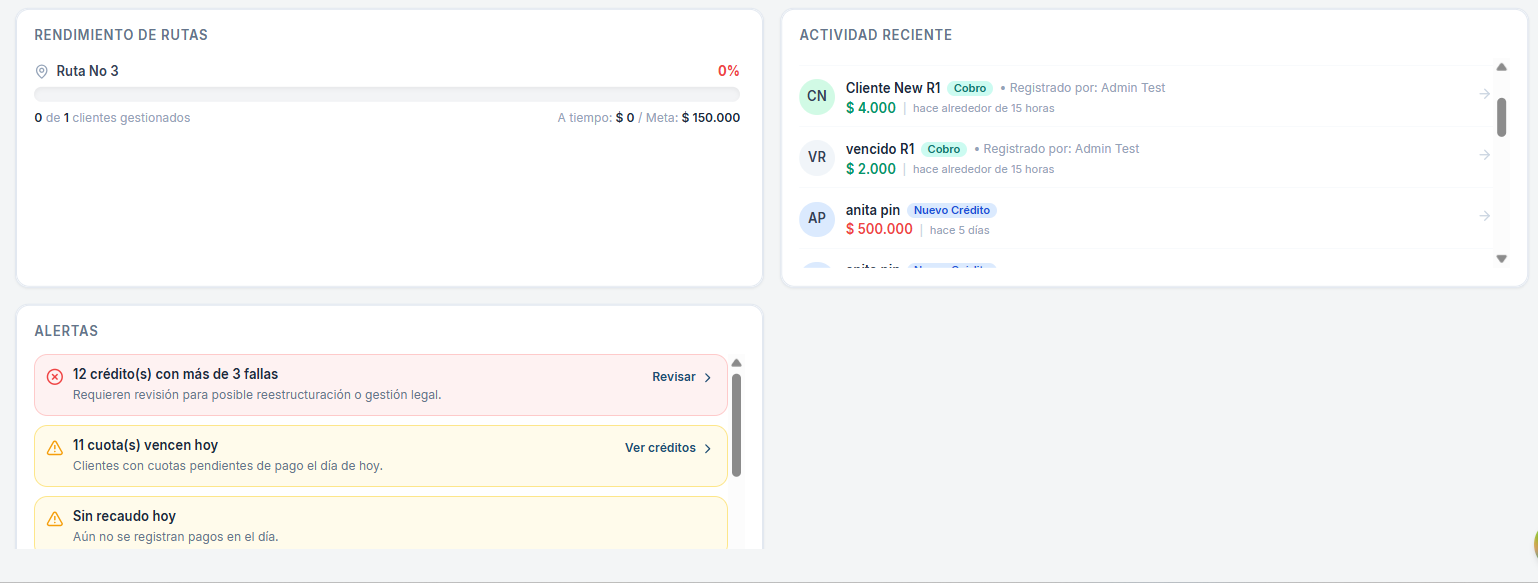
Task: Open the CN avatar for Cliente New R1
Action: click(817, 96)
